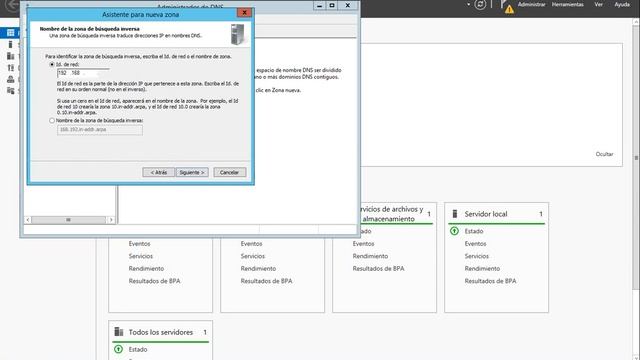Click the disabled in-addr.arpa zone name field
The height and width of the screenshot is (360, 640).
pyautogui.click(x=100, y=129)
